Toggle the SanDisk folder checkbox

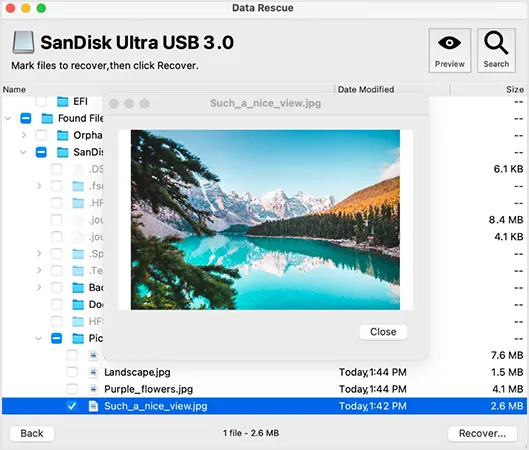pos(41,152)
